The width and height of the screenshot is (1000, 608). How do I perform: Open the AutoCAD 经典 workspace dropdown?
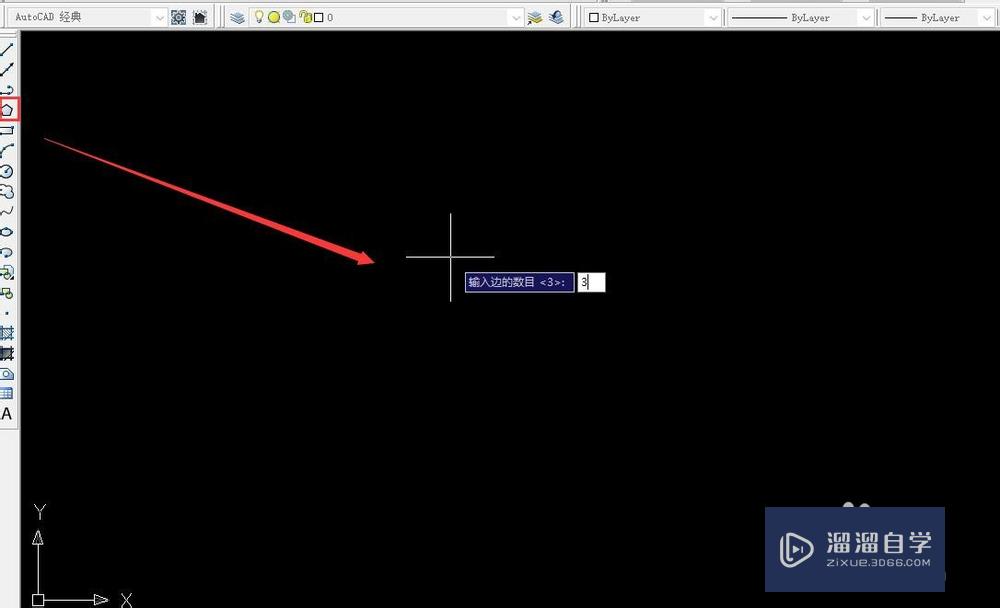(160, 16)
